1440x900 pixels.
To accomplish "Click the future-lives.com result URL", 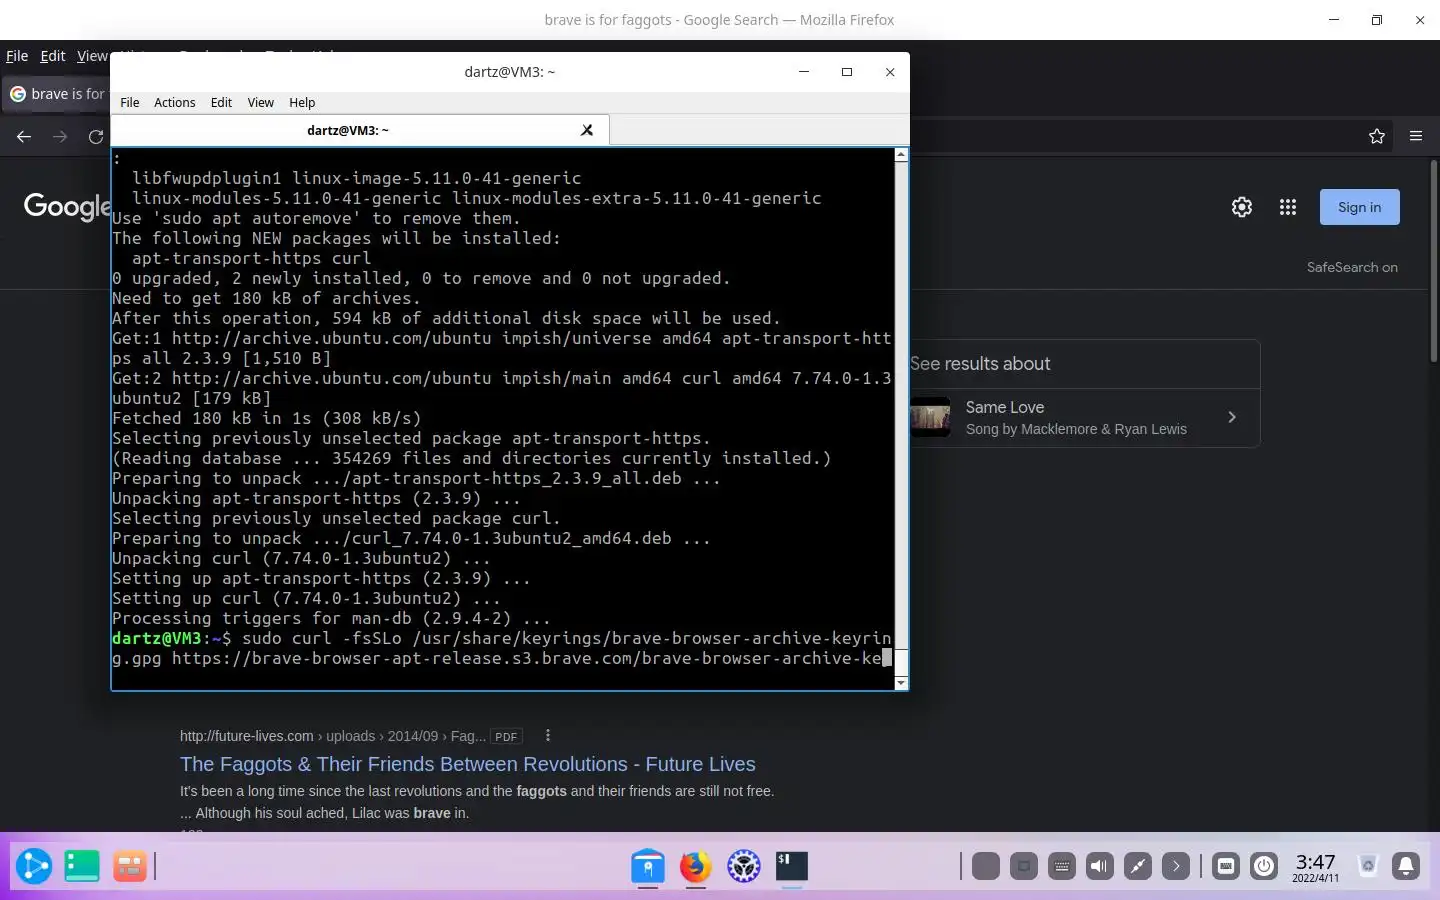I will 333,736.
